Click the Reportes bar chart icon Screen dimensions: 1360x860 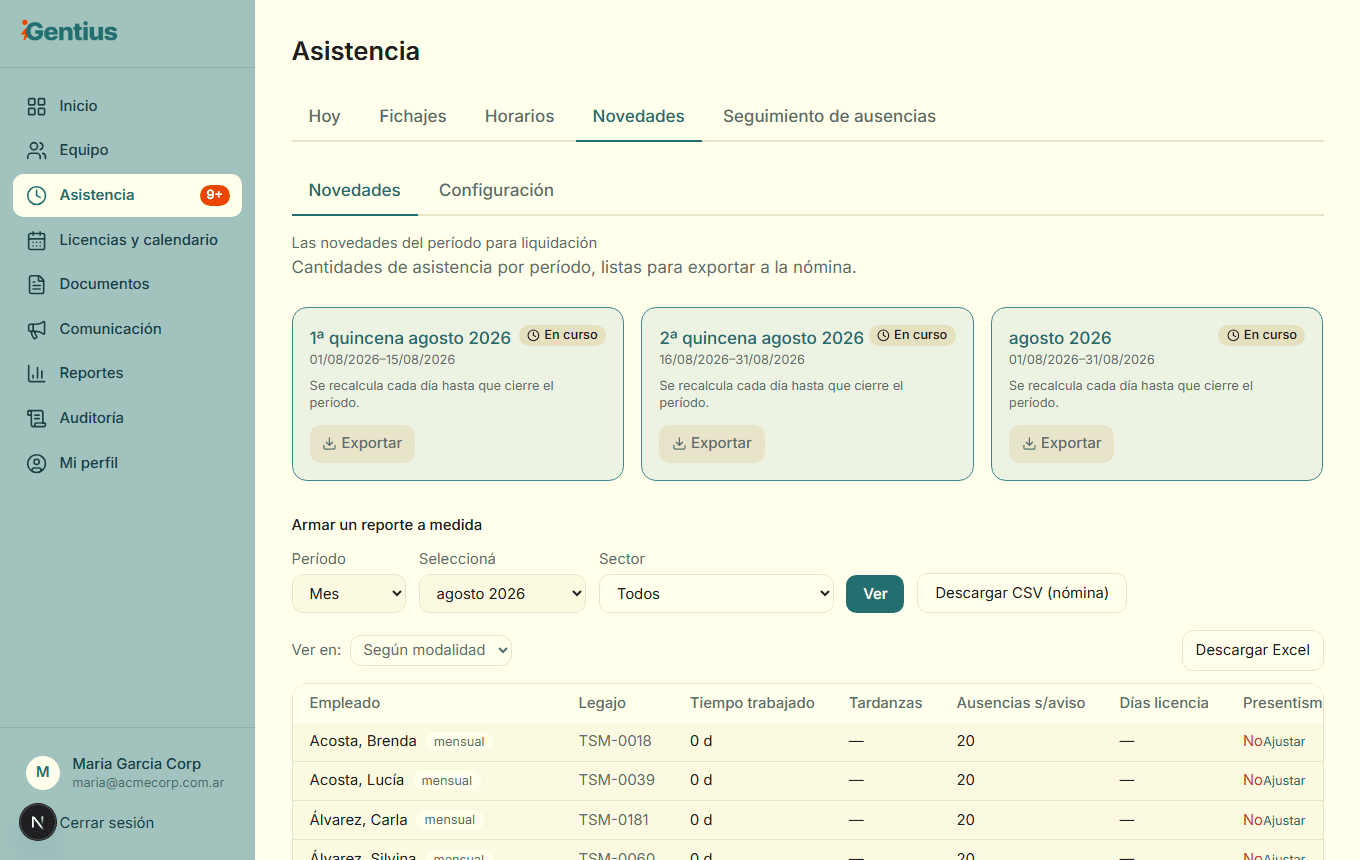37,373
